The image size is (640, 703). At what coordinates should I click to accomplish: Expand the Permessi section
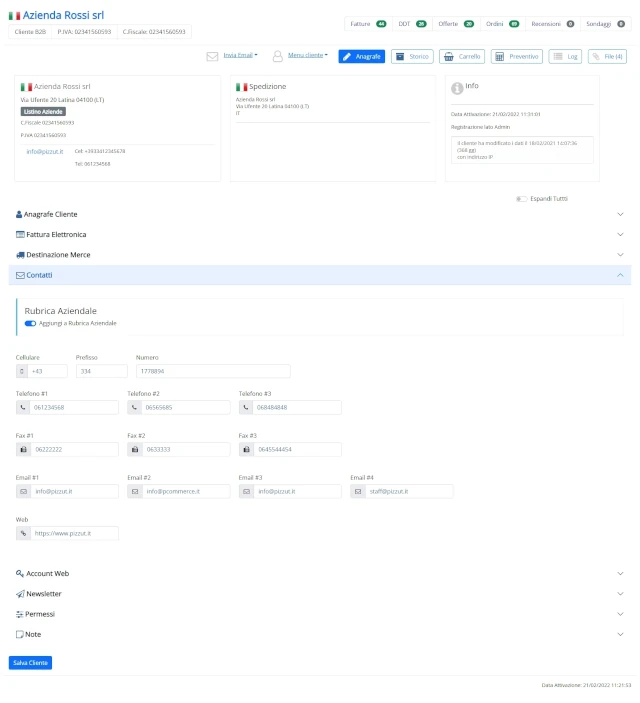[x=320, y=614]
